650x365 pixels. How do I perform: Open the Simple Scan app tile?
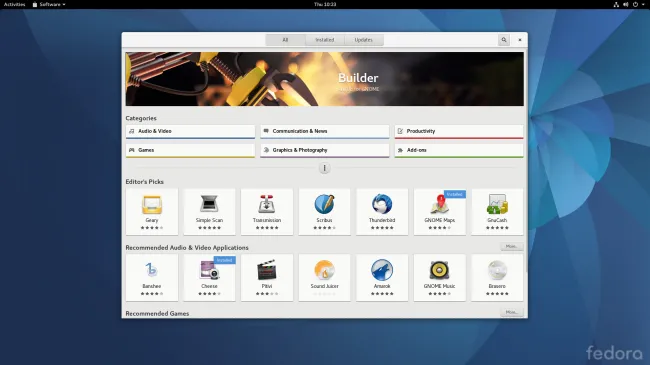209,212
